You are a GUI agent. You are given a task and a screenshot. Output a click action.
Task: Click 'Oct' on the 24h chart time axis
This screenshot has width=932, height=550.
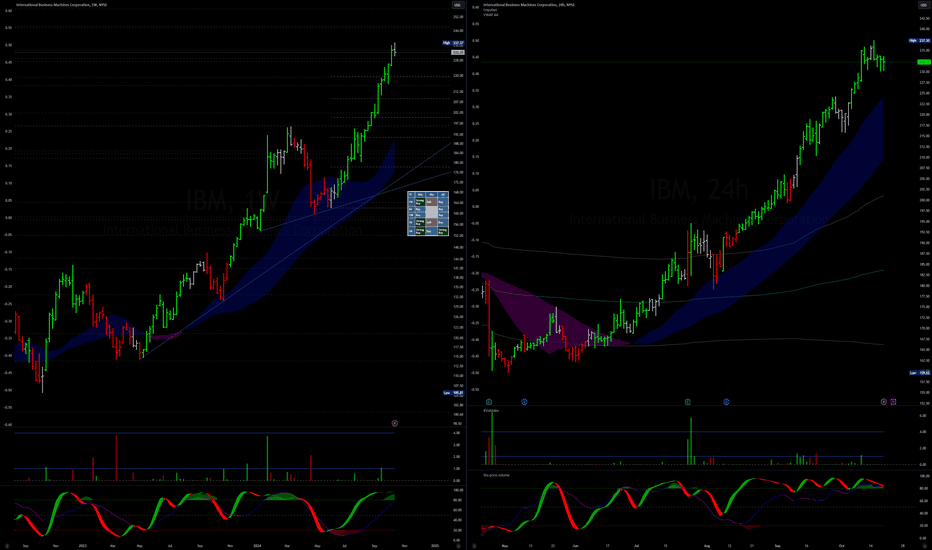(x=842, y=545)
